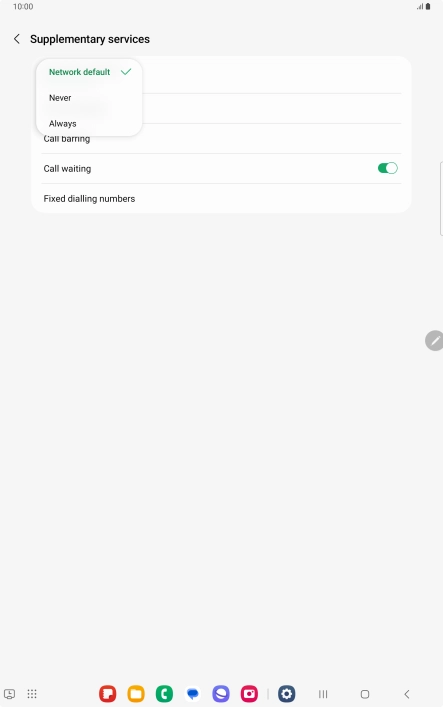This screenshot has height=707, width=443.
Task: Open the green Phone app
Action: (164, 693)
